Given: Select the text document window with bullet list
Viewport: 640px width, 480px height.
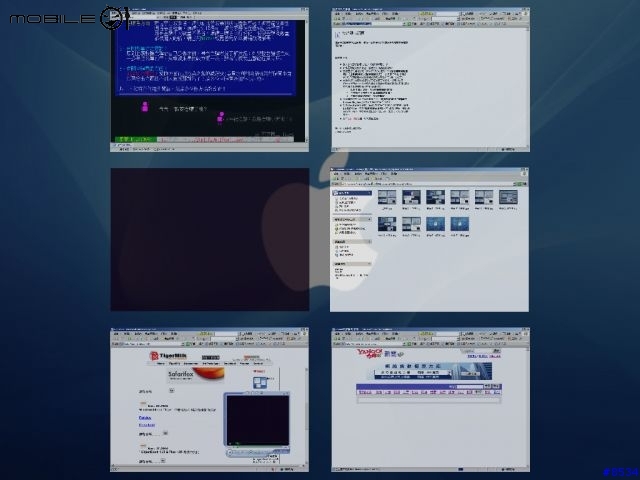Looking at the screenshot, I should [430, 79].
